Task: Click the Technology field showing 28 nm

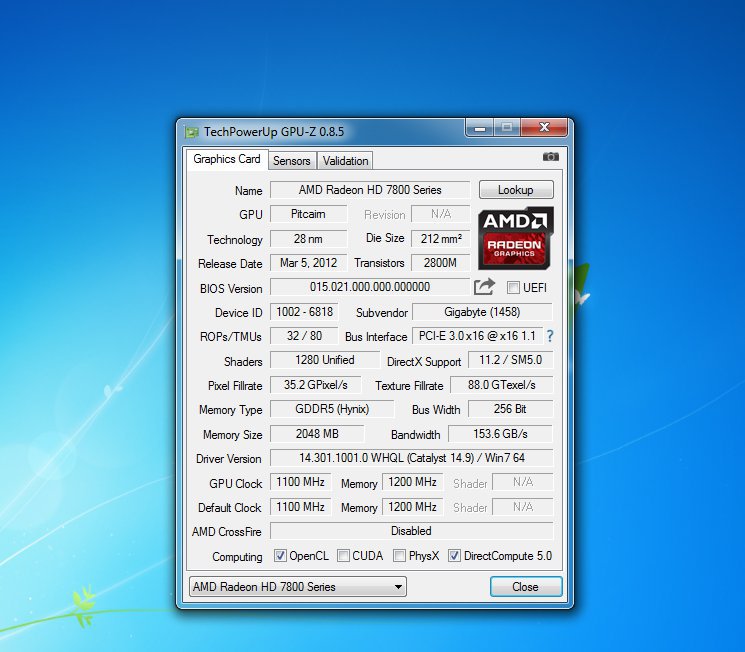Action: coord(308,239)
